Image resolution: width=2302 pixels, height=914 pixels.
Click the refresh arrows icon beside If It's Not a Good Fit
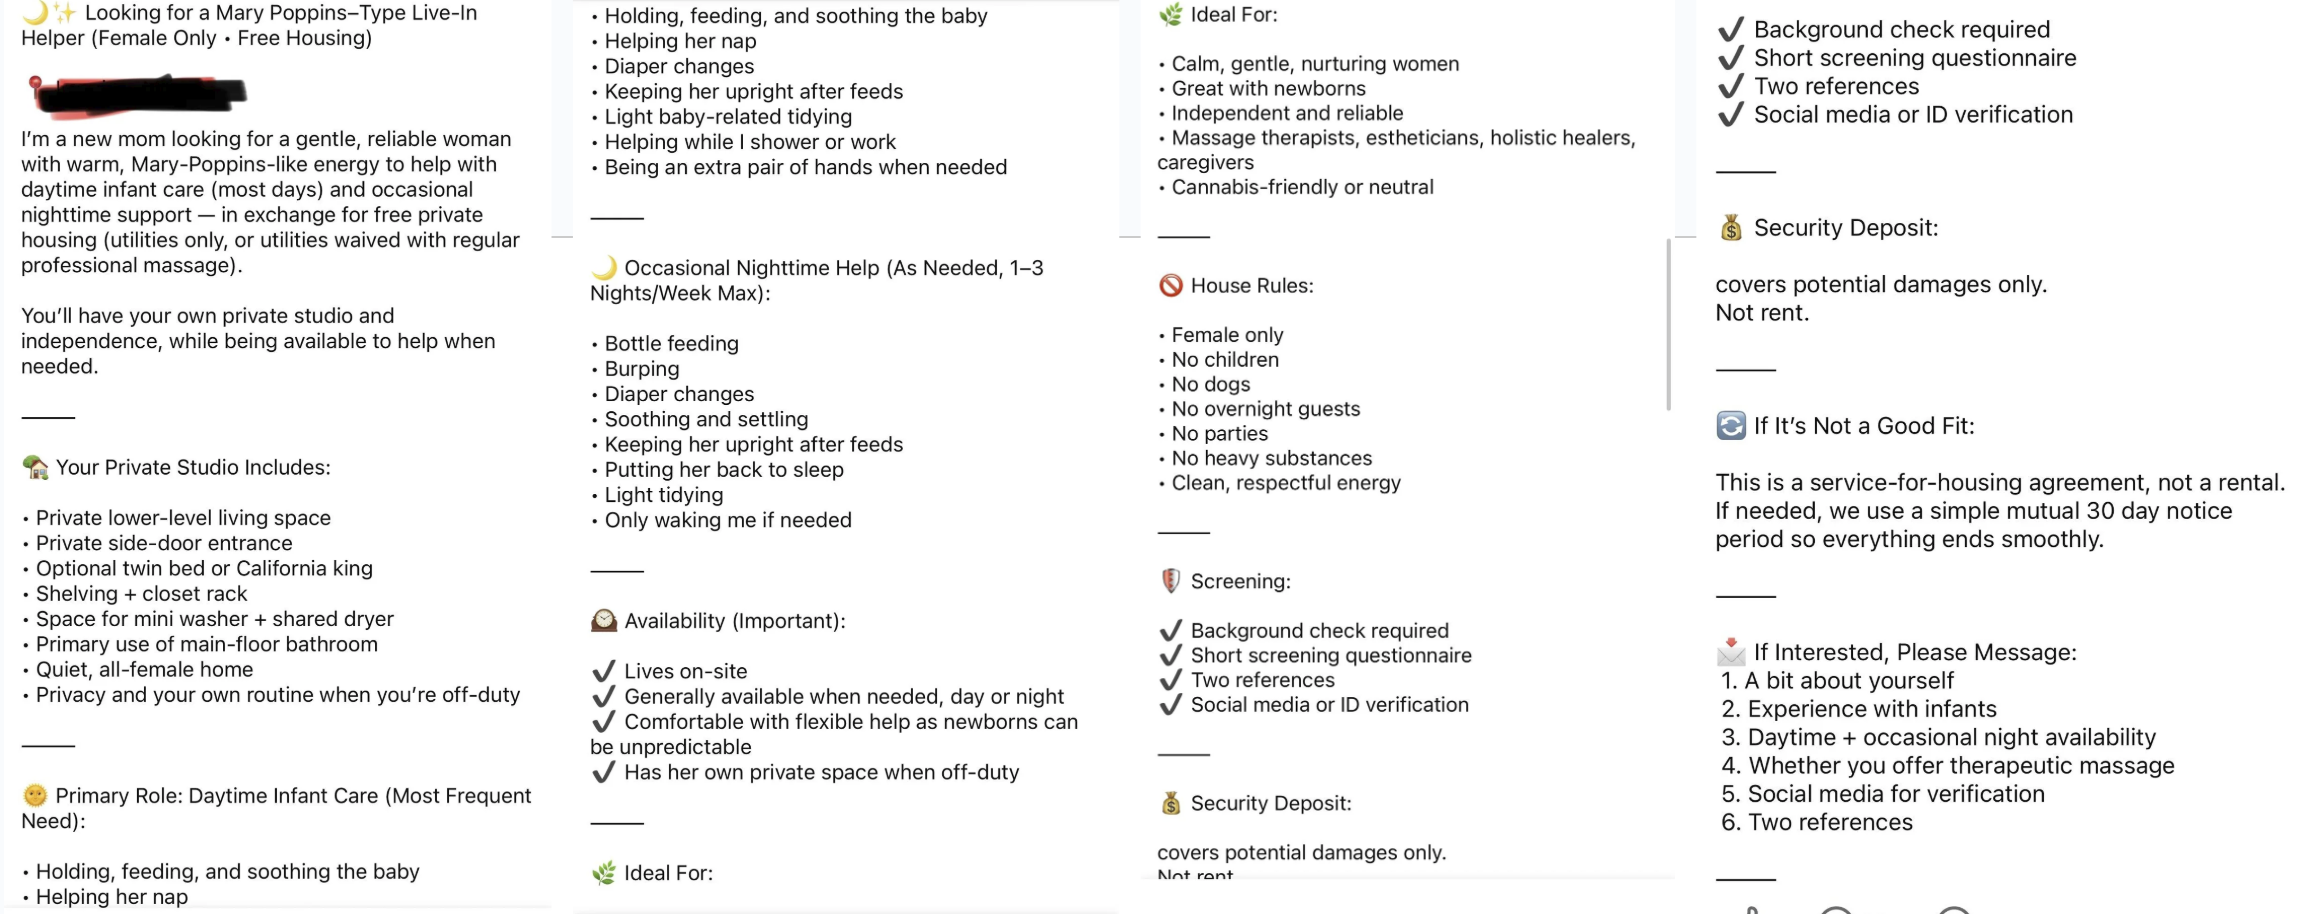[x=1731, y=426]
